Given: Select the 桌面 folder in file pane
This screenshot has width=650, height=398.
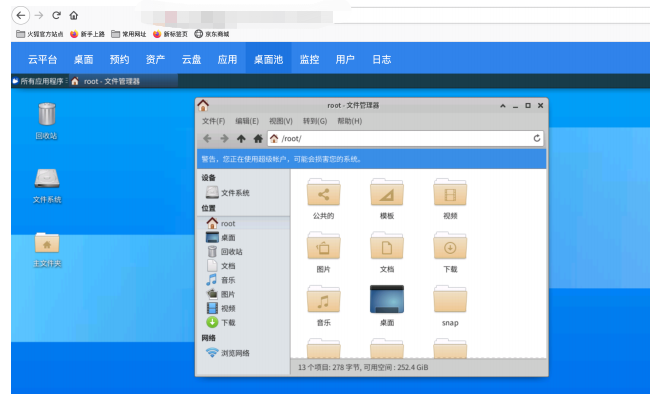Looking at the screenshot, I should (x=387, y=299).
